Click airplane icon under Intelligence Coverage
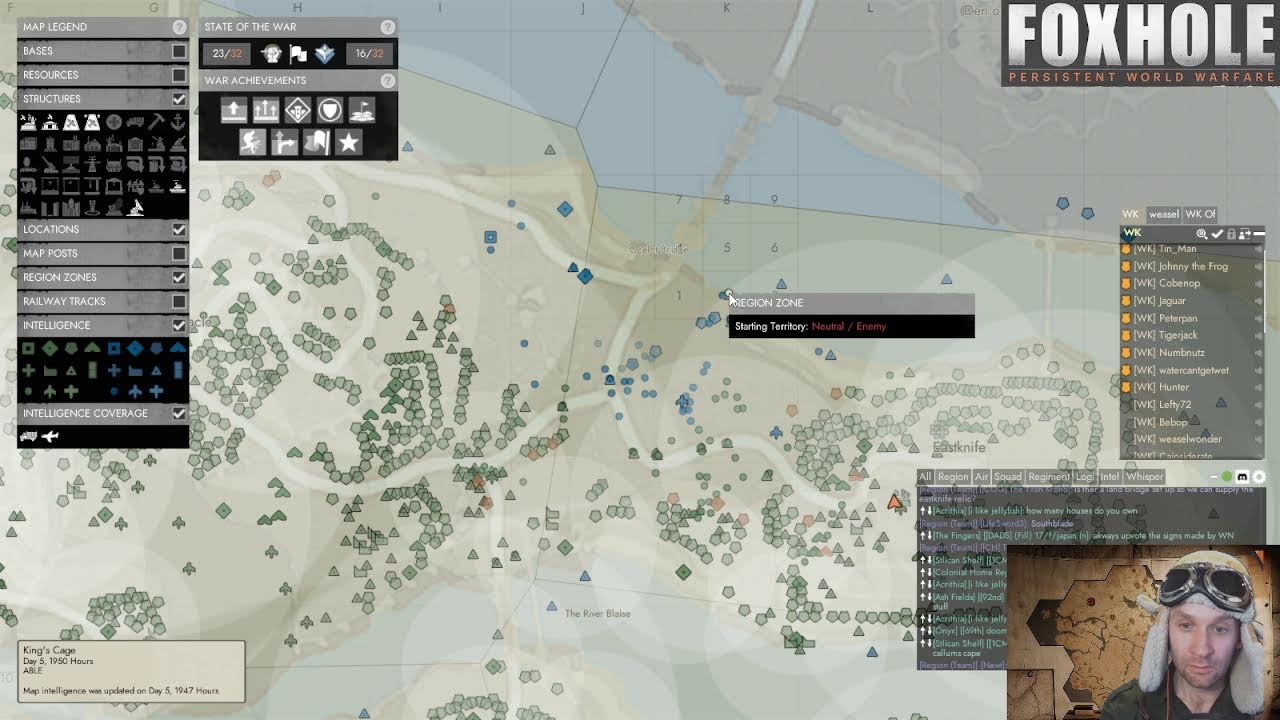The height and width of the screenshot is (720, 1280). 50,436
